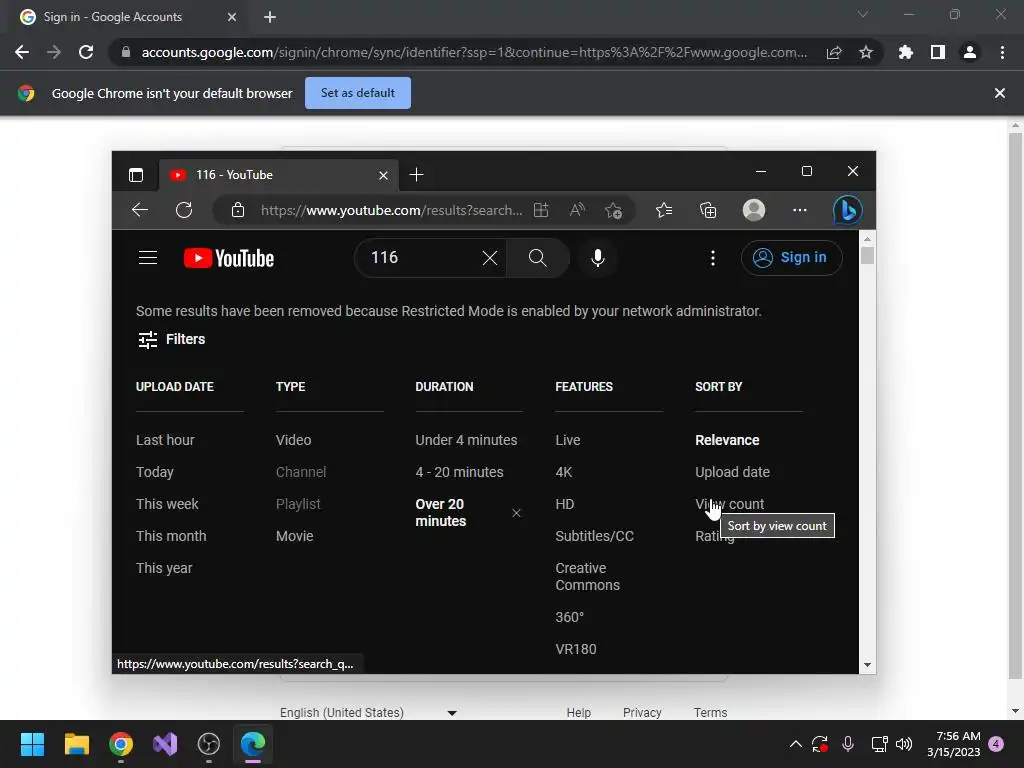Clear the YouTube search box text
This screenshot has width=1024, height=768.
(x=490, y=258)
